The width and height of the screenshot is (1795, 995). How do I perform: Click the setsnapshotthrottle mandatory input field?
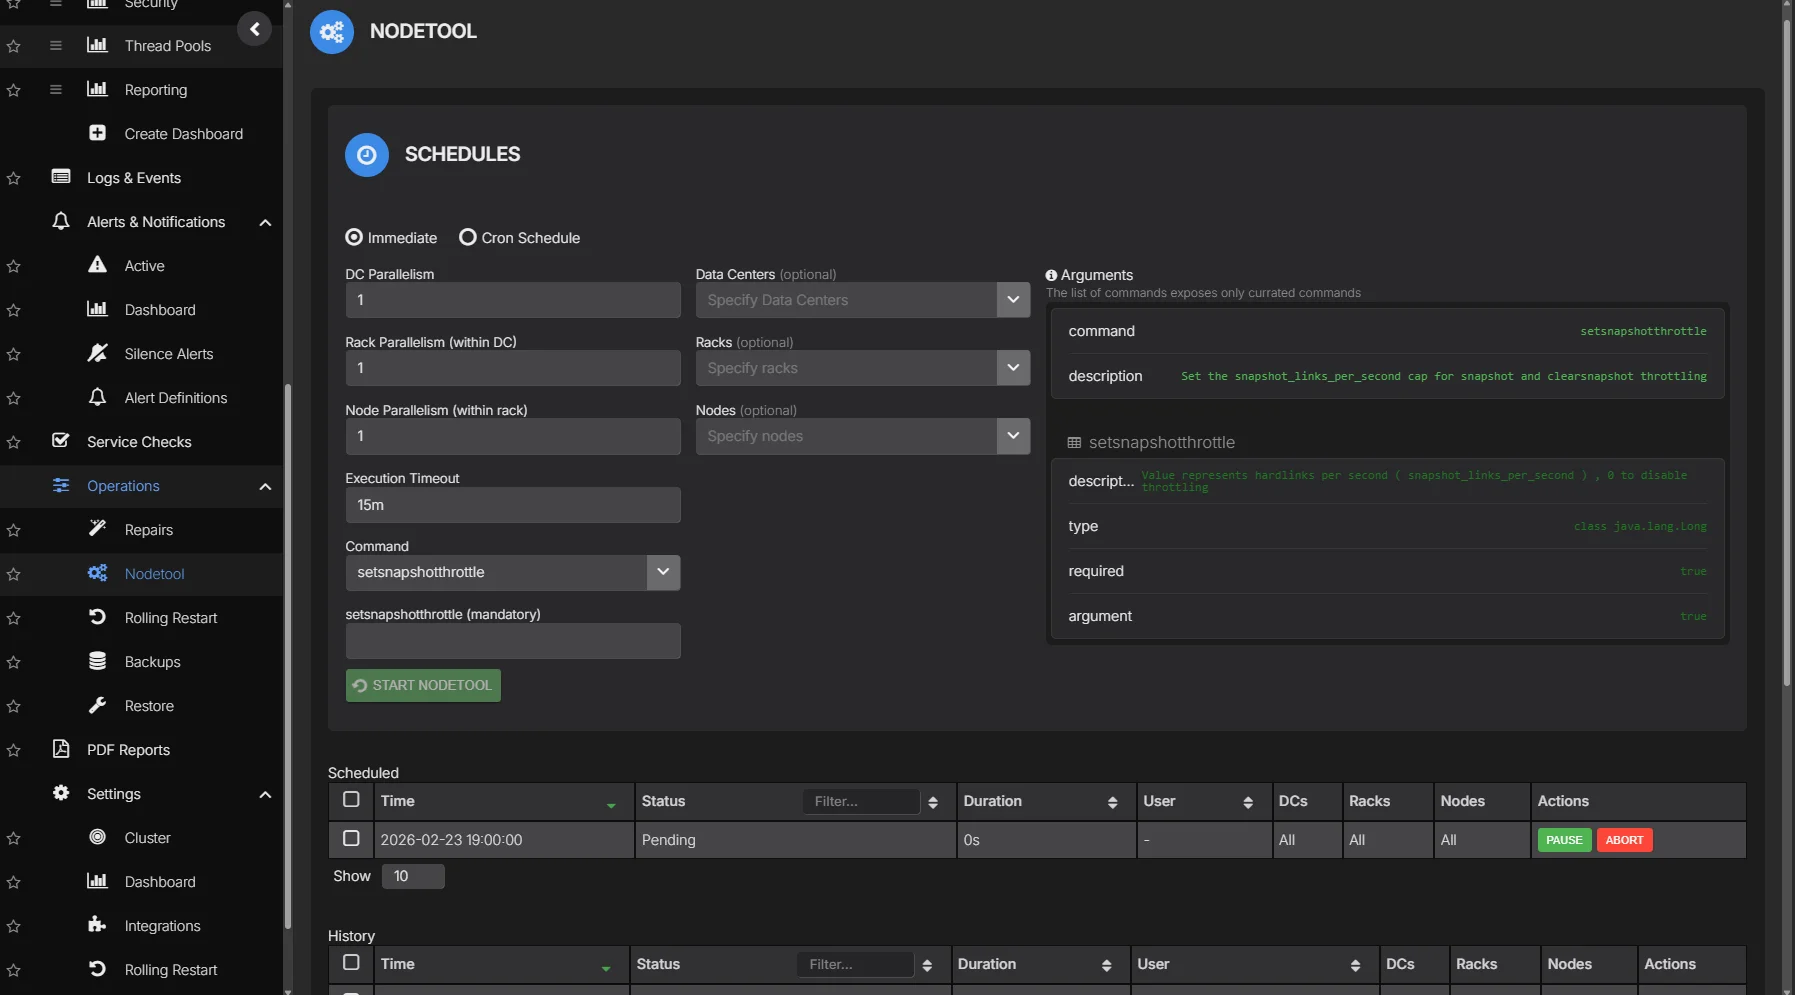(512, 641)
